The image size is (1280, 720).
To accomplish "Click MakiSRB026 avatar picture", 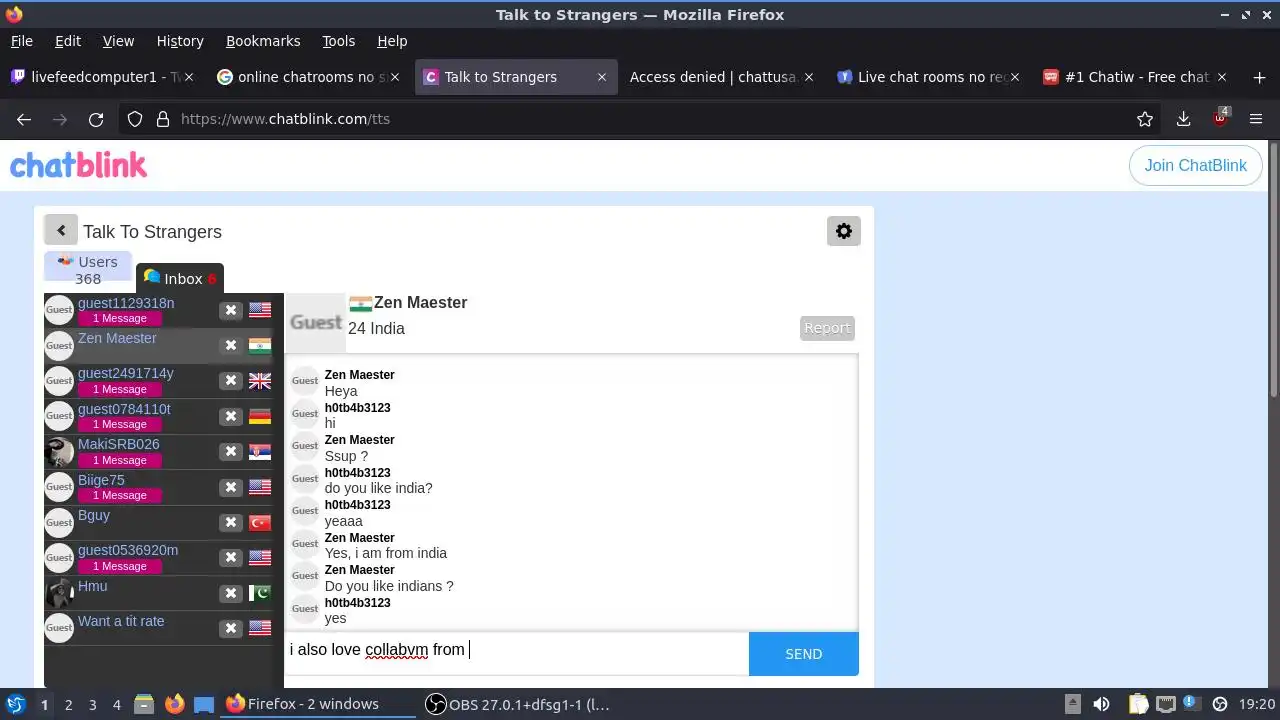I will coord(59,452).
